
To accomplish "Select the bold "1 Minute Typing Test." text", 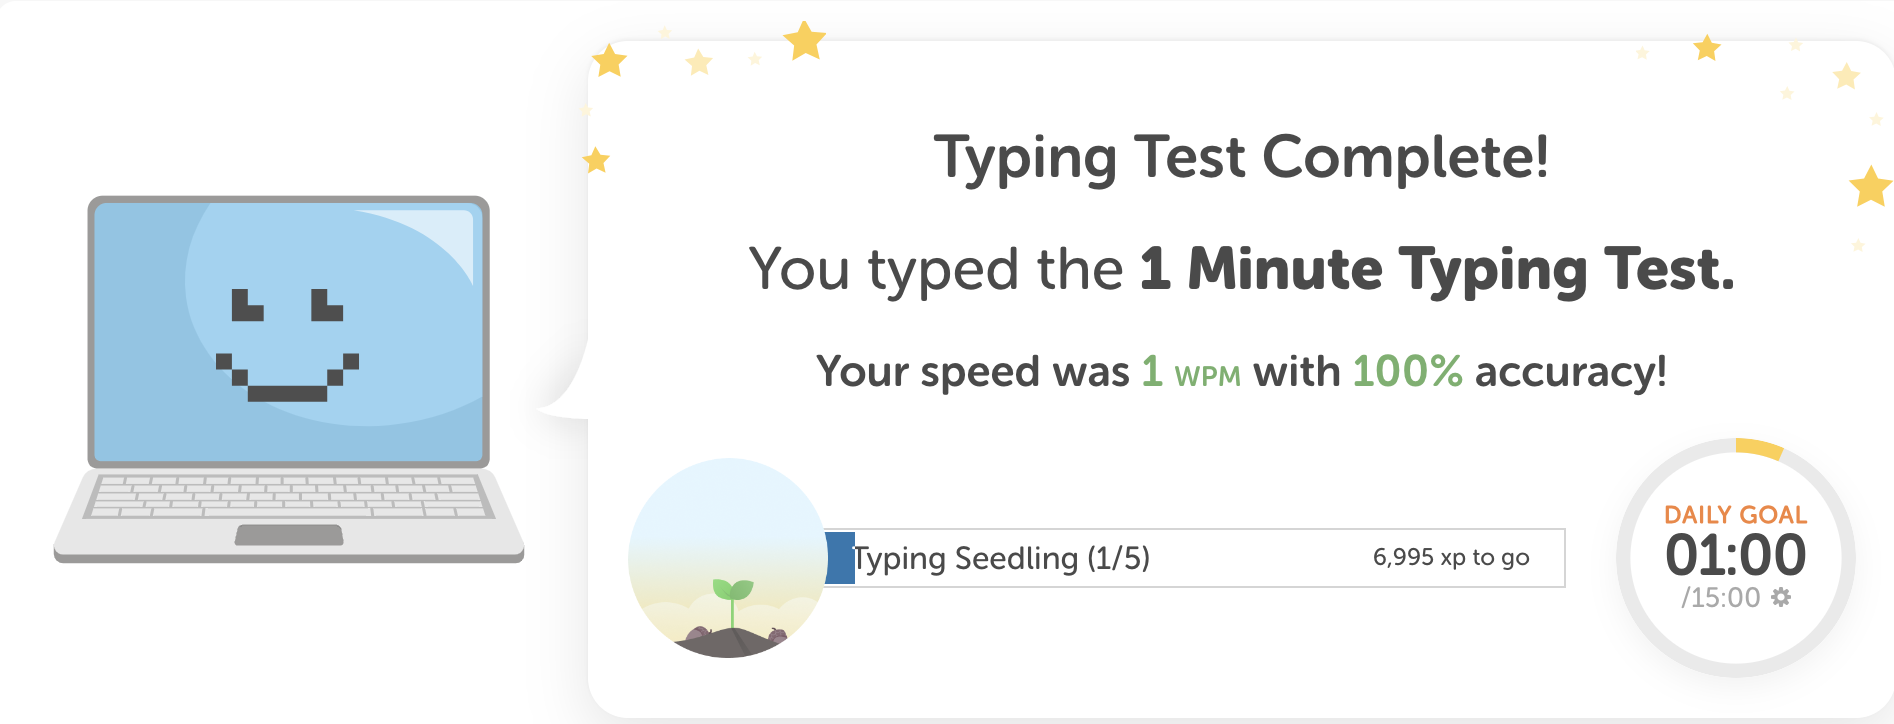I will [1437, 269].
